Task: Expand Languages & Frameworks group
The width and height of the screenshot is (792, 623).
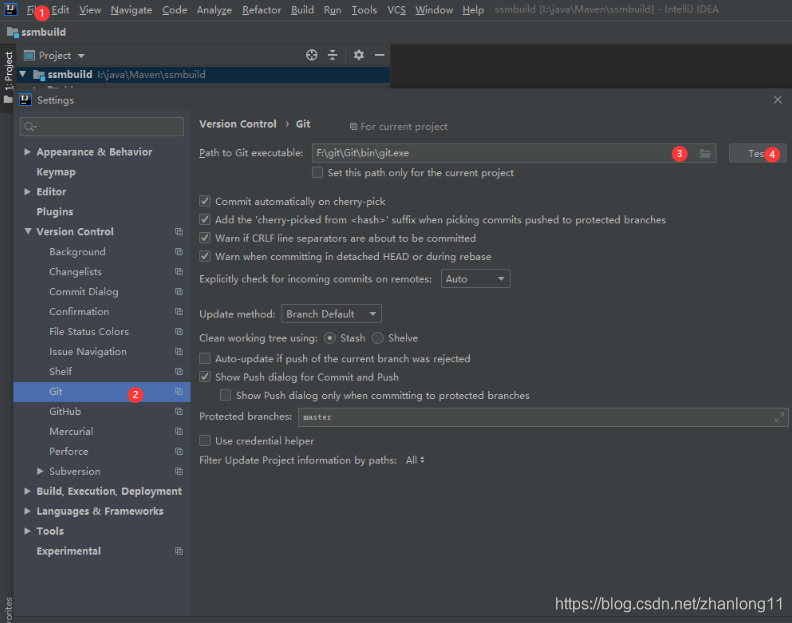Action: [27, 511]
